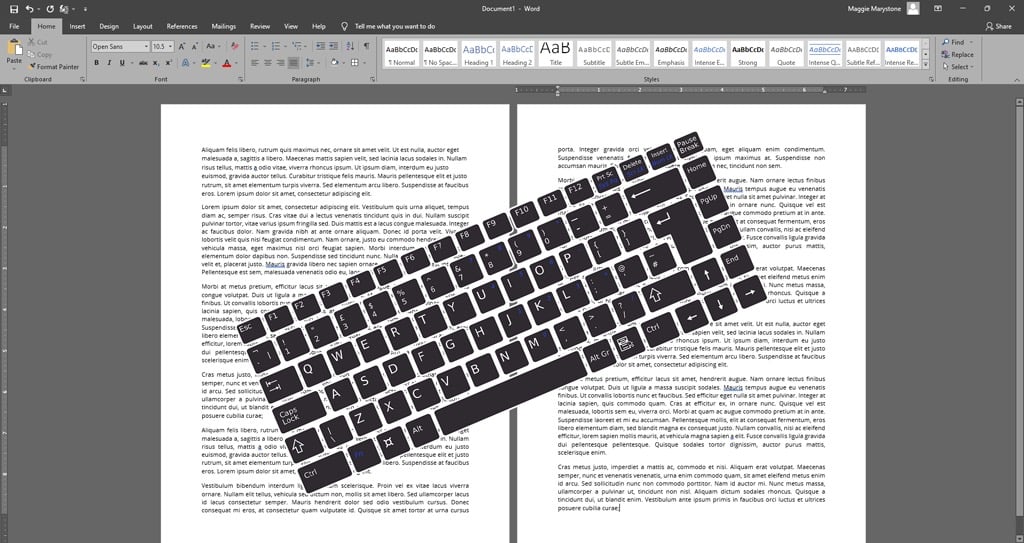The width and height of the screenshot is (1024, 543).
Task: Switch to the Layout tab
Action: tap(142, 27)
